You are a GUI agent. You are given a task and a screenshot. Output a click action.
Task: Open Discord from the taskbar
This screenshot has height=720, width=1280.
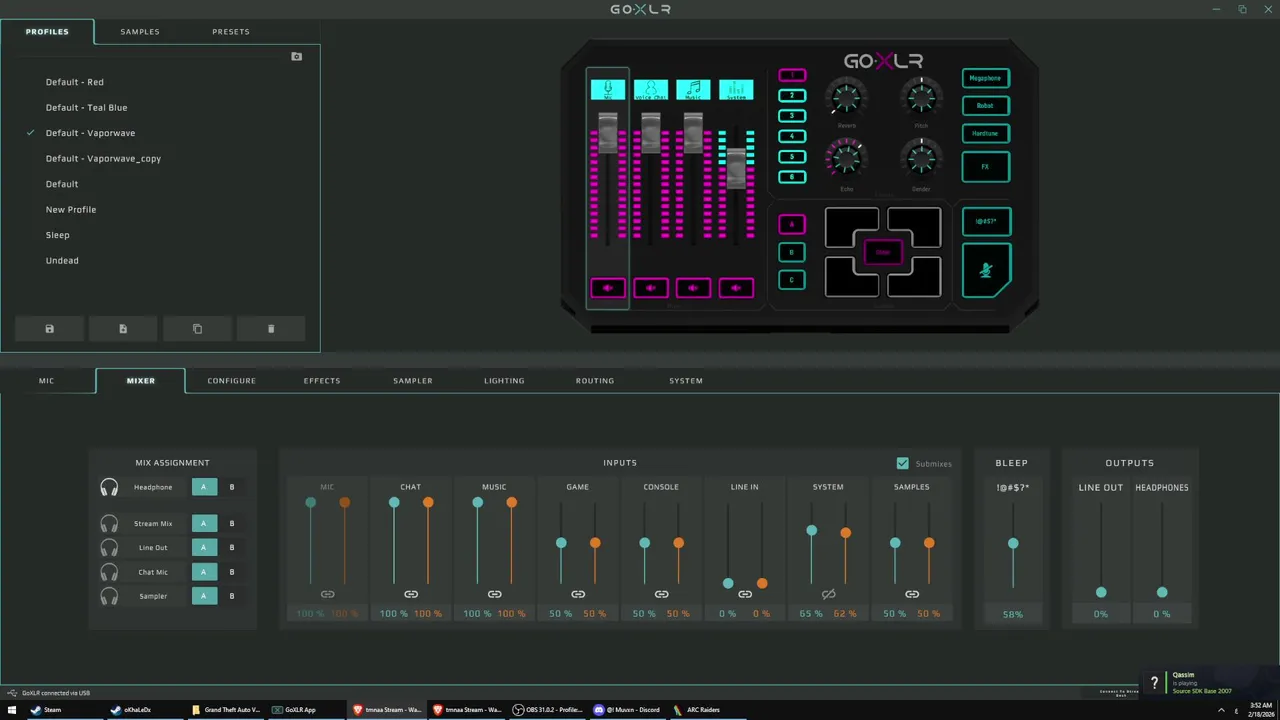tap(627, 710)
